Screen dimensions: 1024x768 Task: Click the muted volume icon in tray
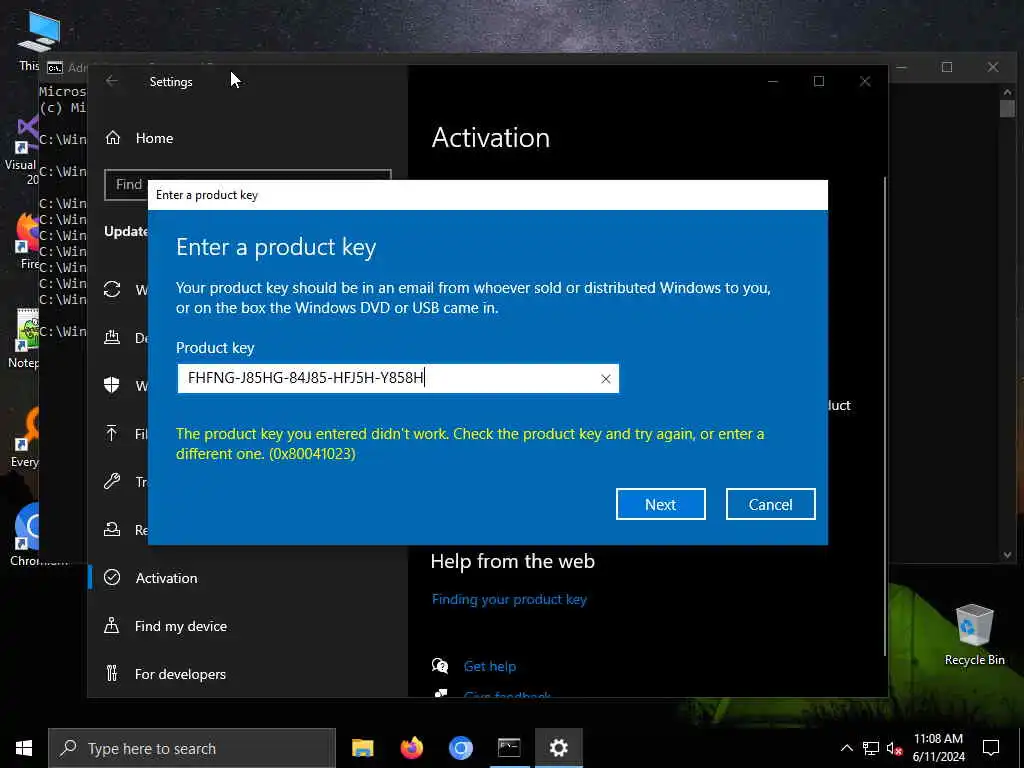click(895, 748)
